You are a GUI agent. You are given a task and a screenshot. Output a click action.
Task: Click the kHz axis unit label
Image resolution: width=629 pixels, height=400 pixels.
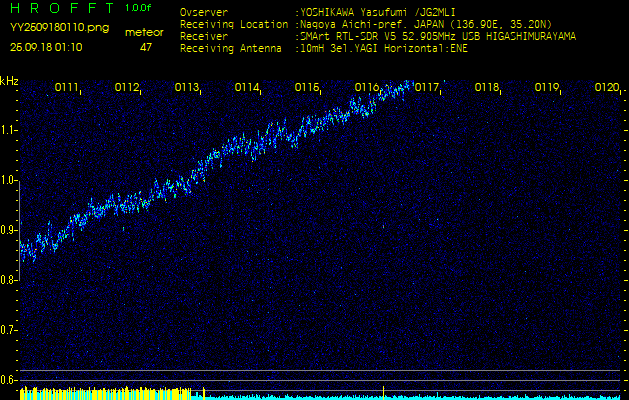[9, 80]
